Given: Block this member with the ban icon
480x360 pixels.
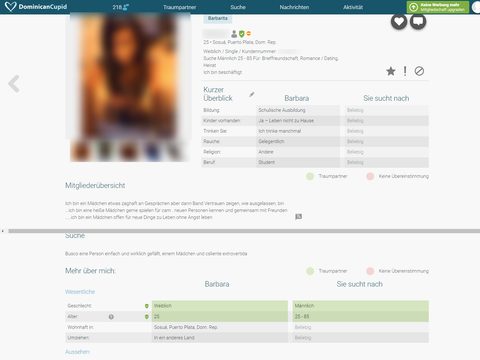Looking at the screenshot, I should (x=419, y=71).
